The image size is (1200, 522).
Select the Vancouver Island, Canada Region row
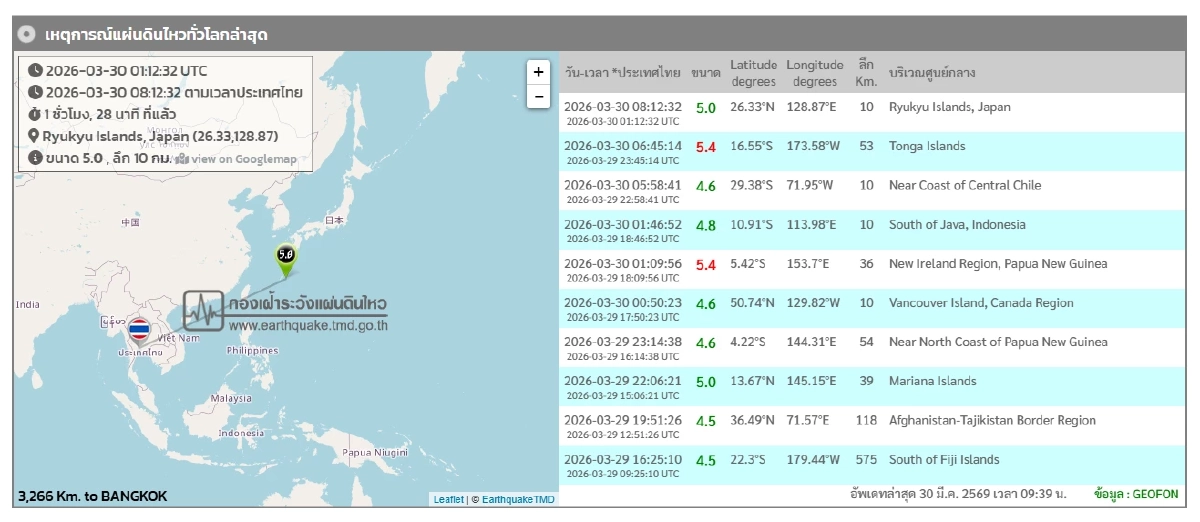tap(870, 308)
